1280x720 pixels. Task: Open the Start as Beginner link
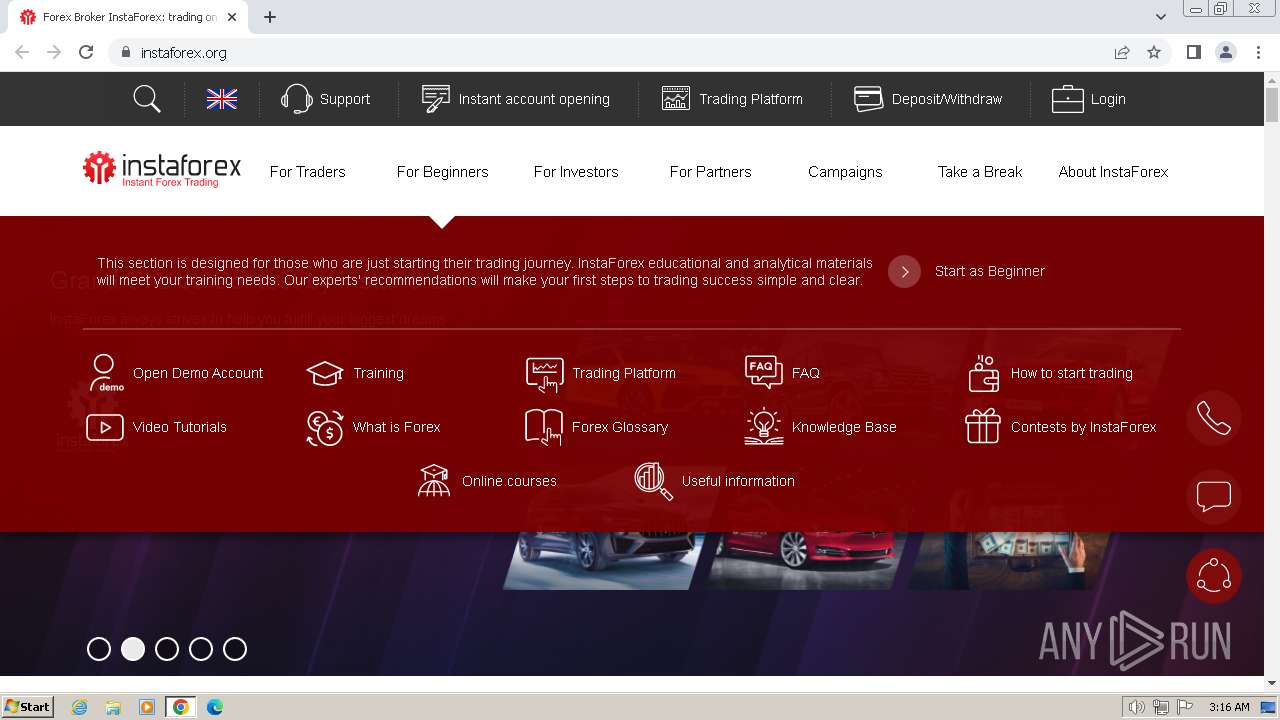click(990, 271)
